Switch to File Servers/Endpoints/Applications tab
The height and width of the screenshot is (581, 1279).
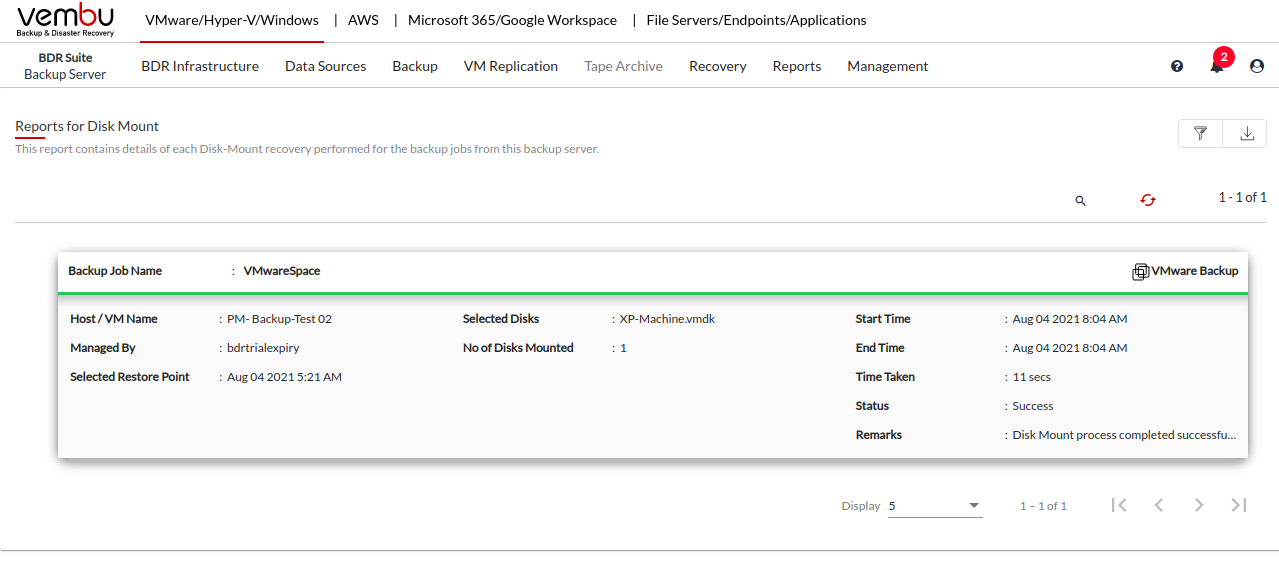pos(757,20)
